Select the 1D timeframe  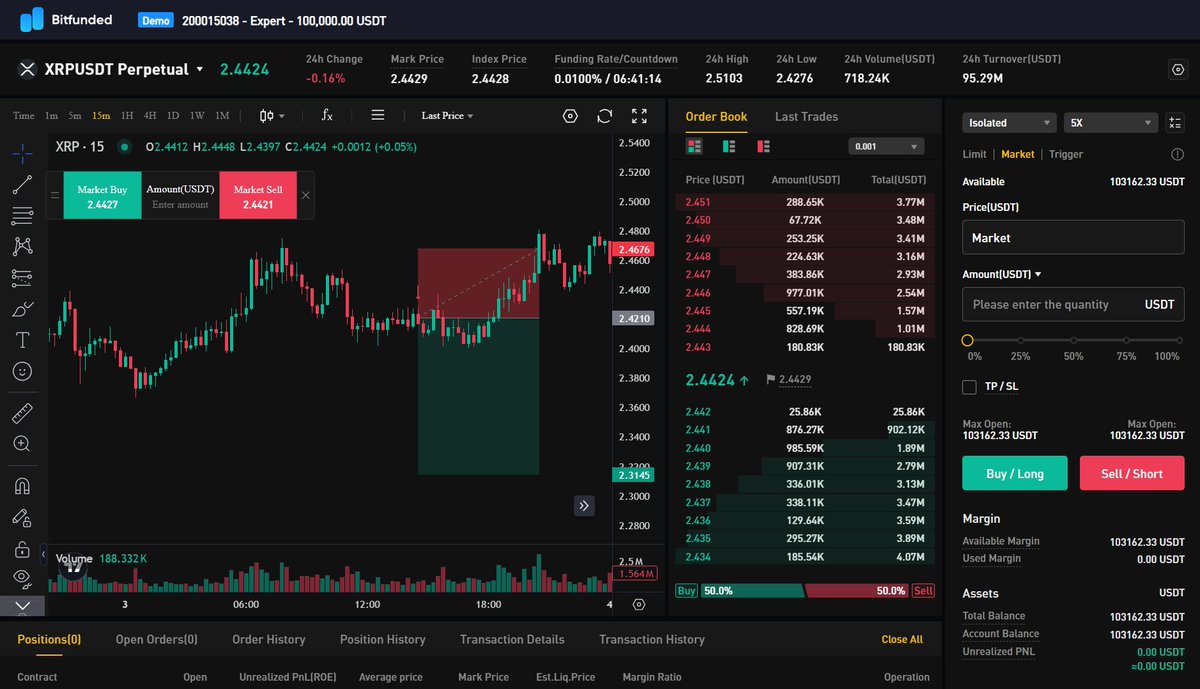[x=173, y=116]
